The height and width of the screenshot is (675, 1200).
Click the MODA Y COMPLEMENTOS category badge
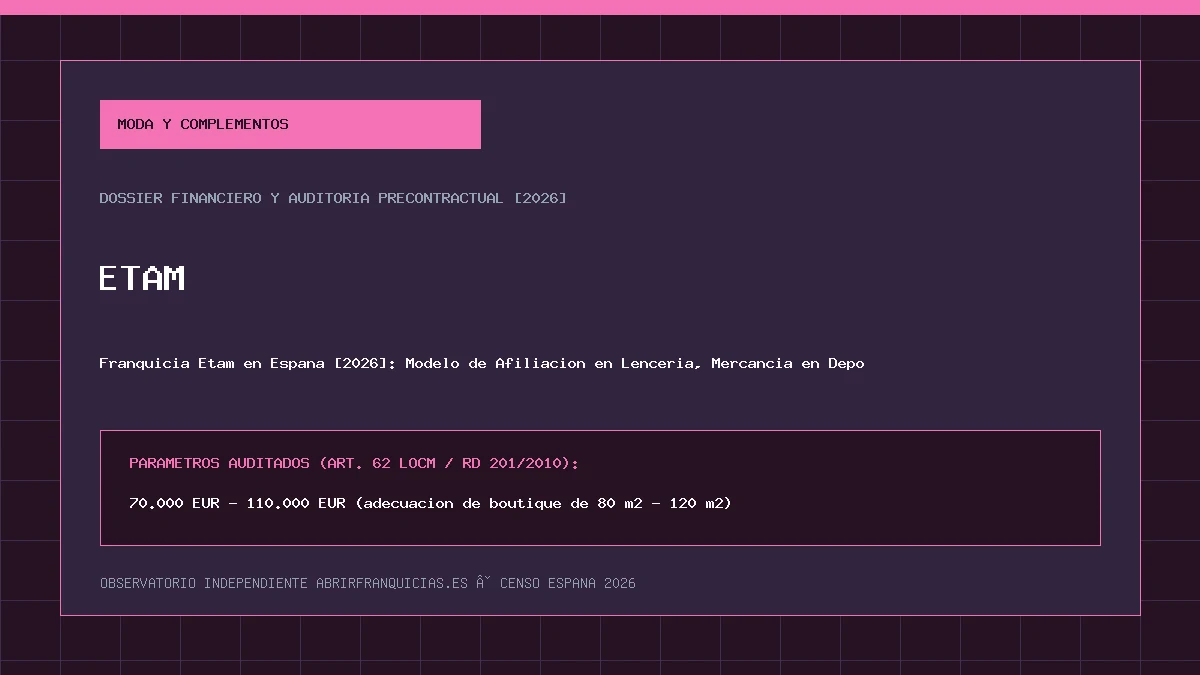[290, 124]
